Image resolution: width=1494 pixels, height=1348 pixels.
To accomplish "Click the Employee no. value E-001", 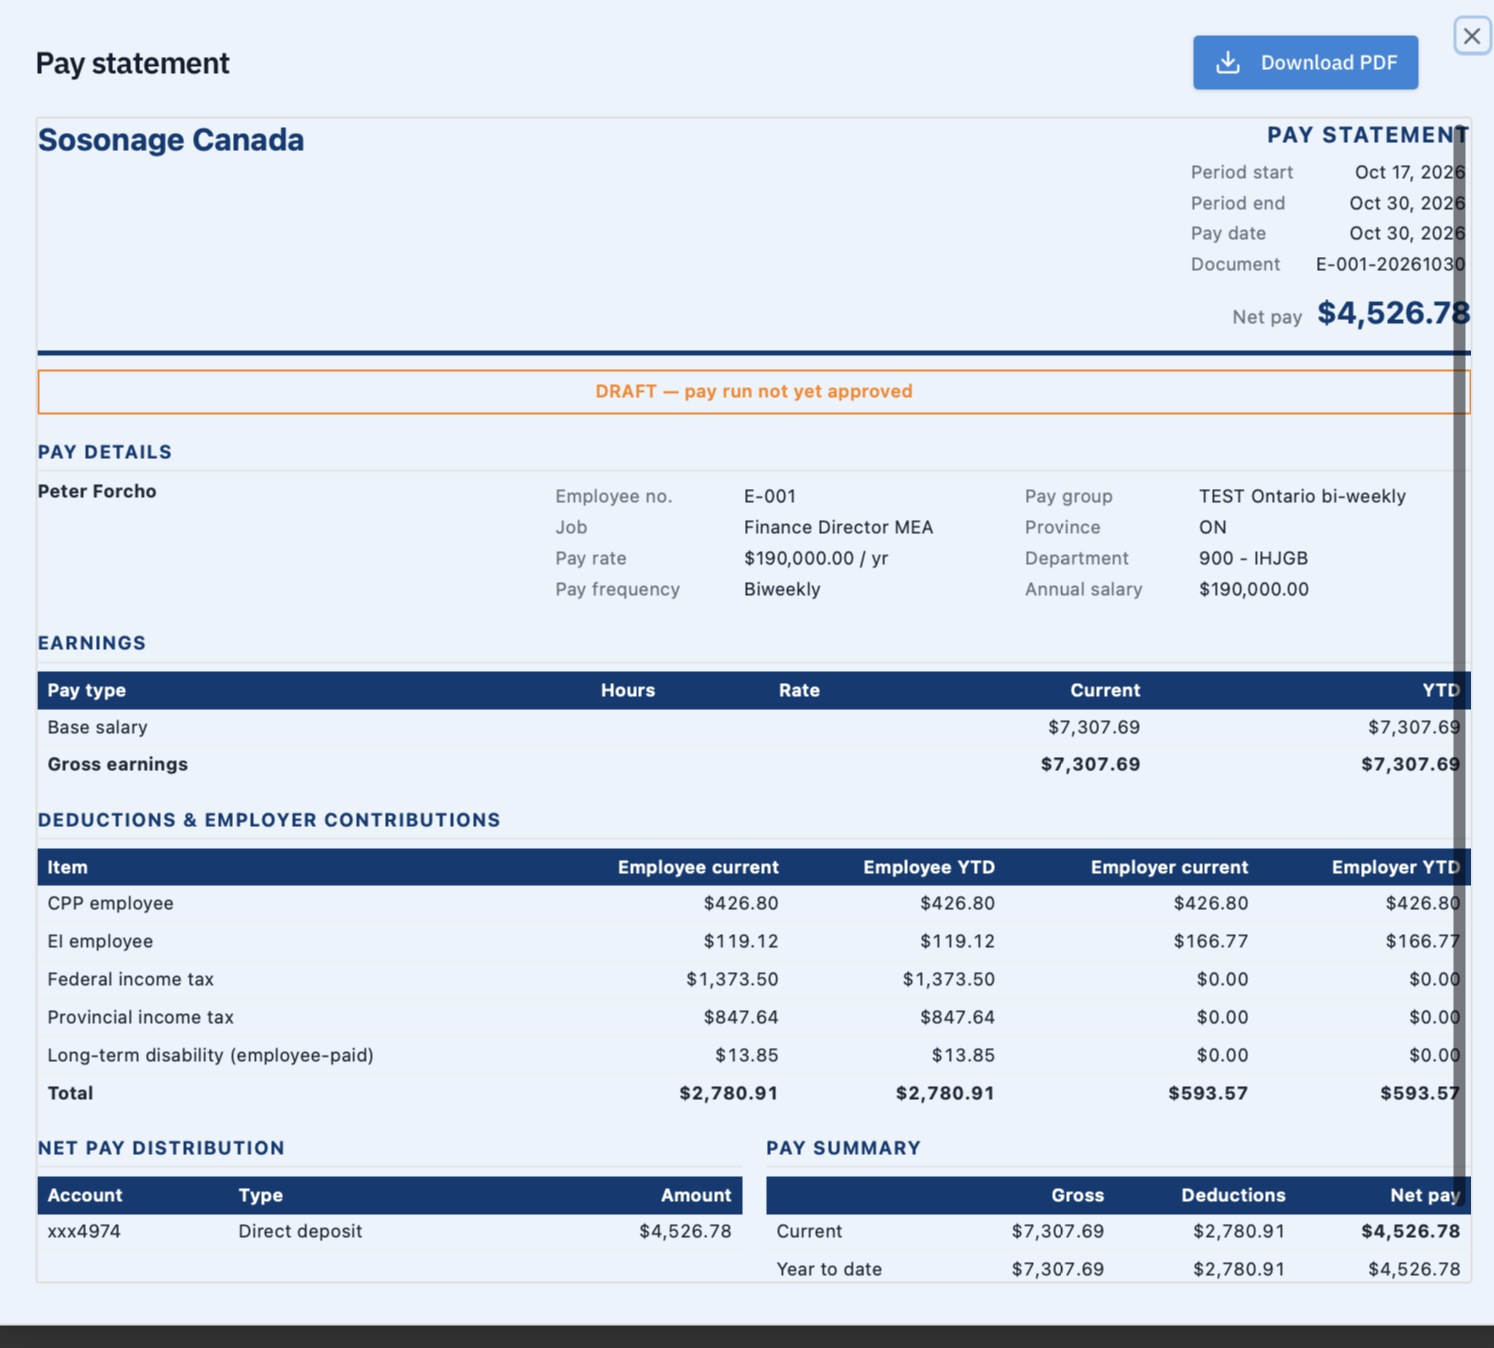I will coord(770,496).
